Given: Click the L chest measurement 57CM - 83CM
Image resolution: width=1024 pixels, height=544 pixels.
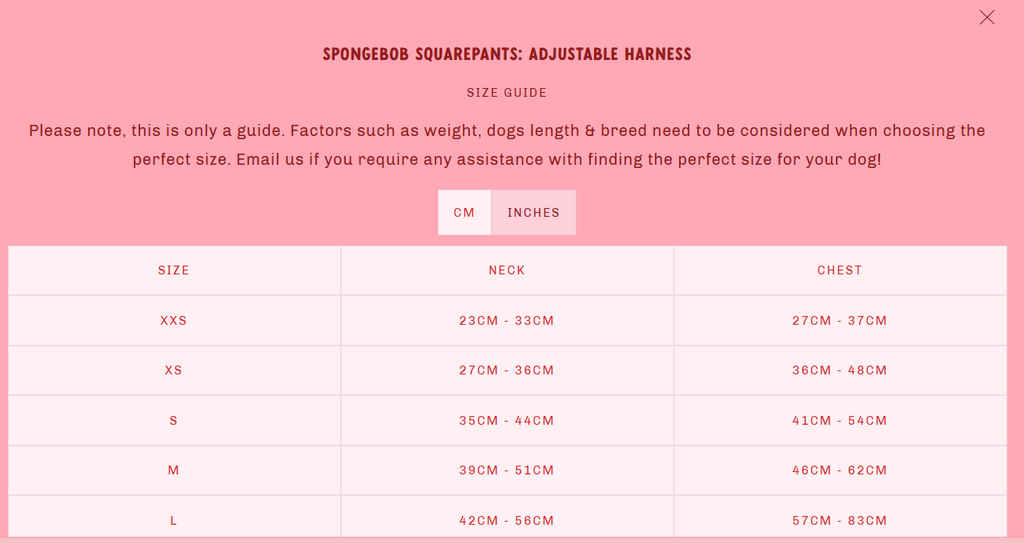Looking at the screenshot, I should click(x=840, y=520).
